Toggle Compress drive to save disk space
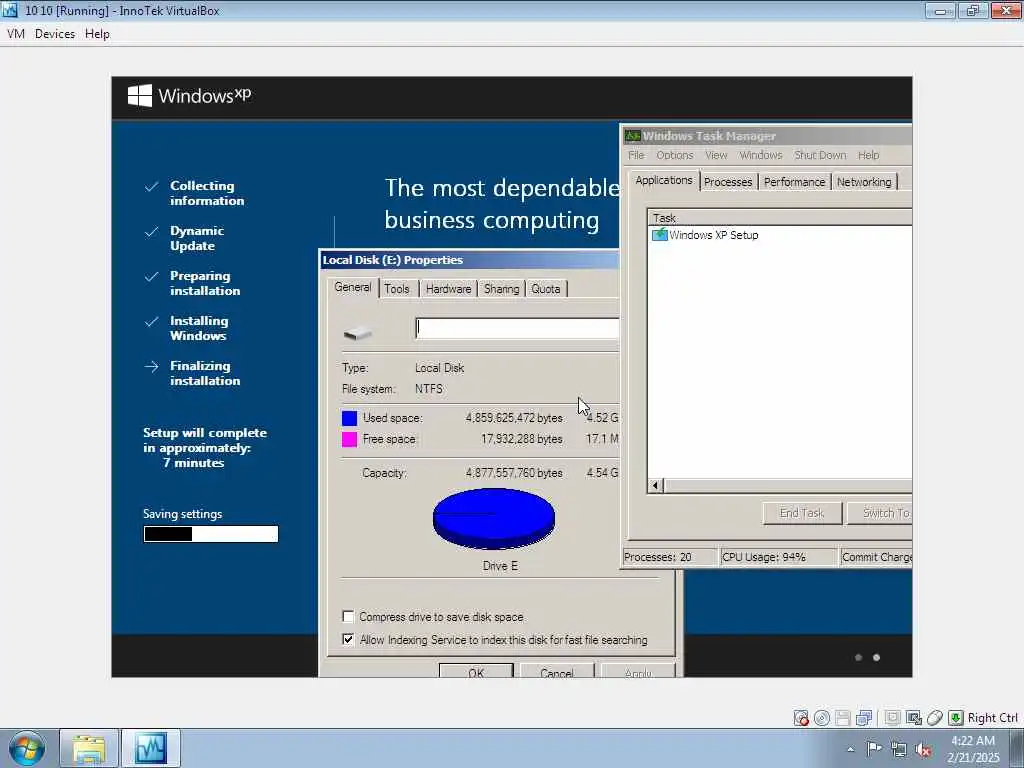 (348, 616)
